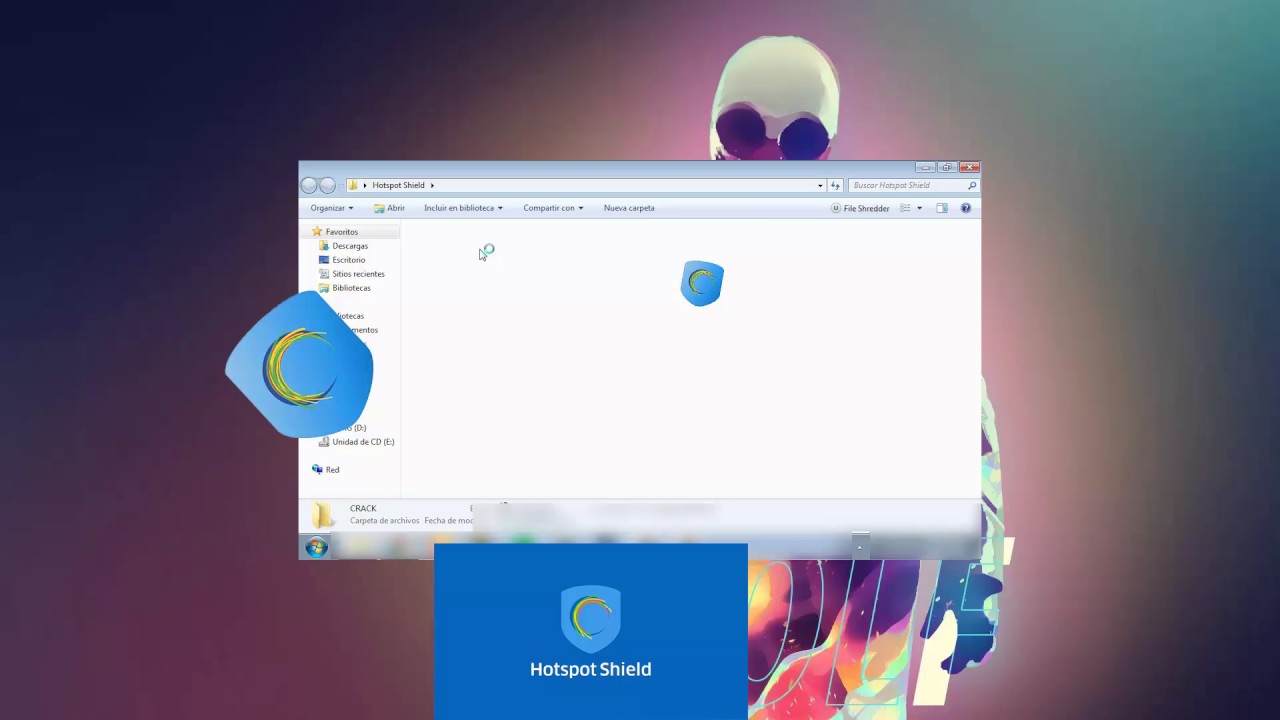Open the Organizar dropdown menu
Screen dimensions: 1280x720
point(332,208)
